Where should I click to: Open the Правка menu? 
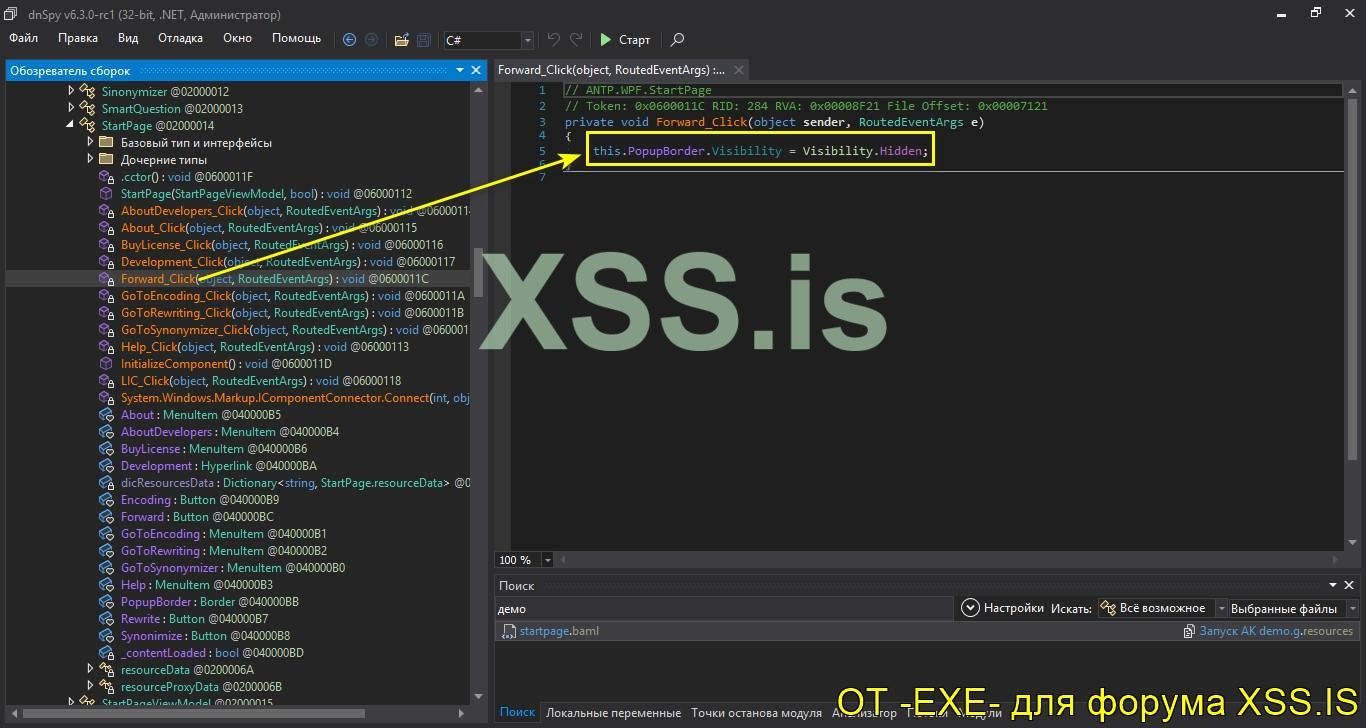(x=78, y=38)
